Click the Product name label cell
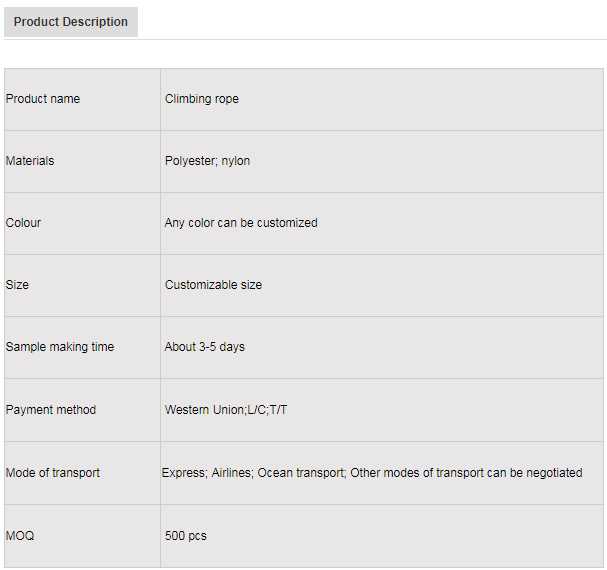607x570 pixels. [x=43, y=99]
